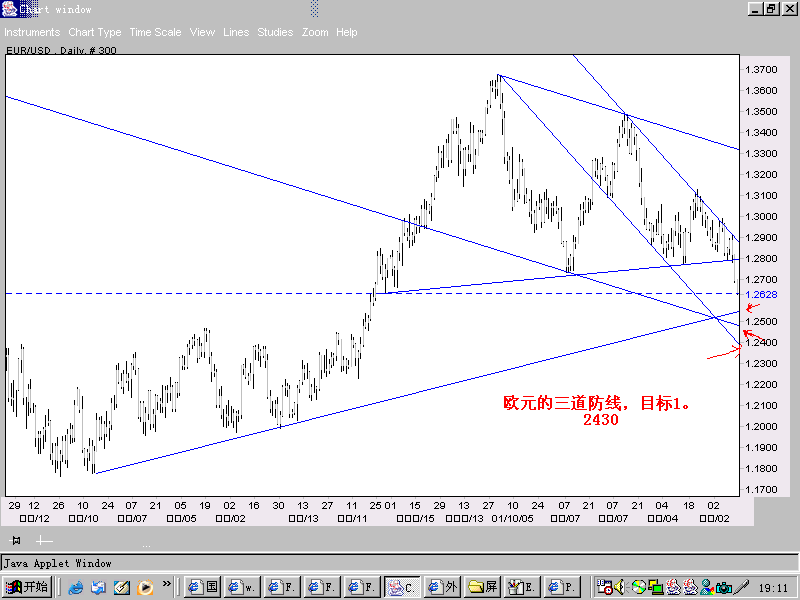Click the 00/05 date axis label
800x600 pixels.
(x=181, y=518)
